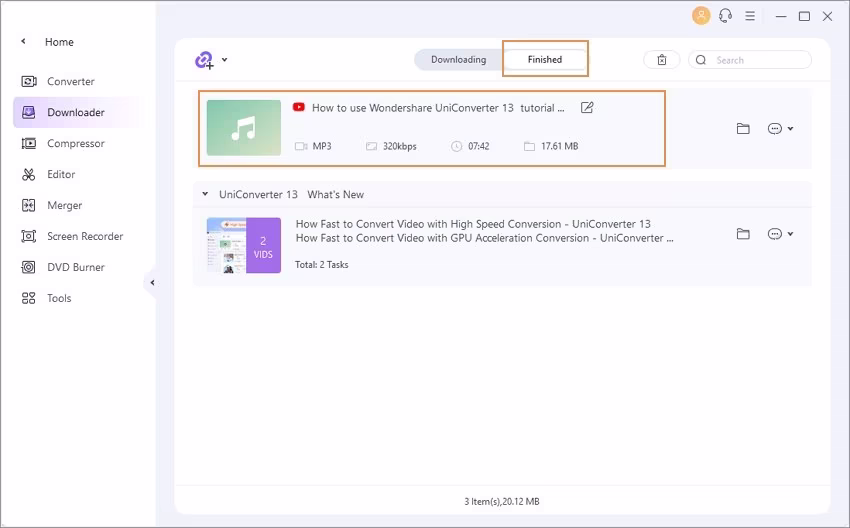Viewport: 850px width, 528px height.
Task: Open the Compressor section
Action: coord(76,143)
